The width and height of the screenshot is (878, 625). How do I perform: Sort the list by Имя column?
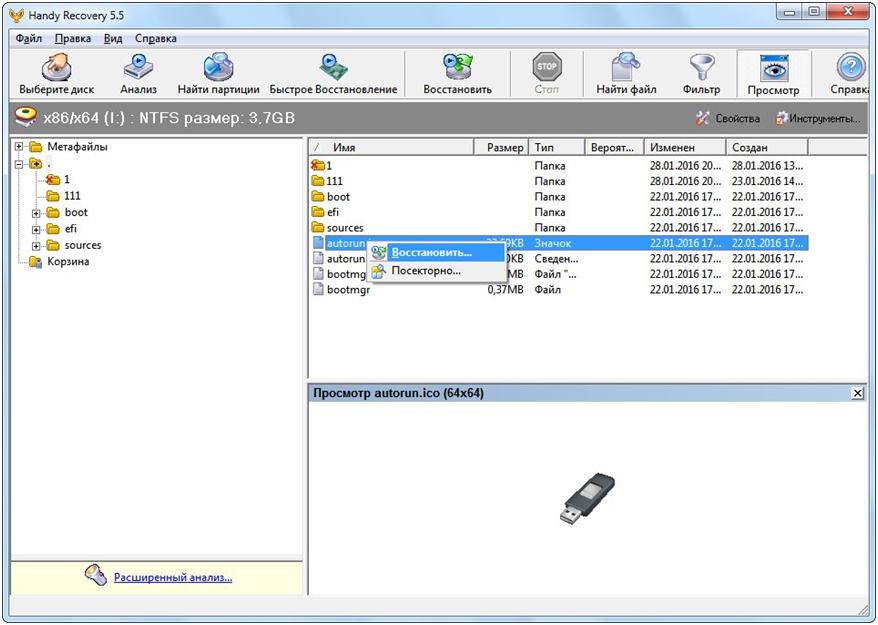[x=391, y=147]
